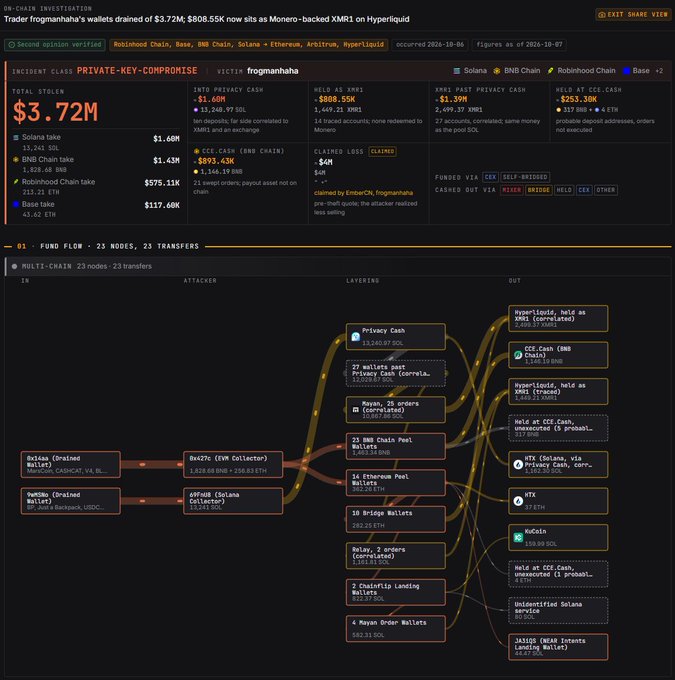Click the figures as of 2026-10-07 tag
The width and height of the screenshot is (675, 680).
[x=519, y=45]
